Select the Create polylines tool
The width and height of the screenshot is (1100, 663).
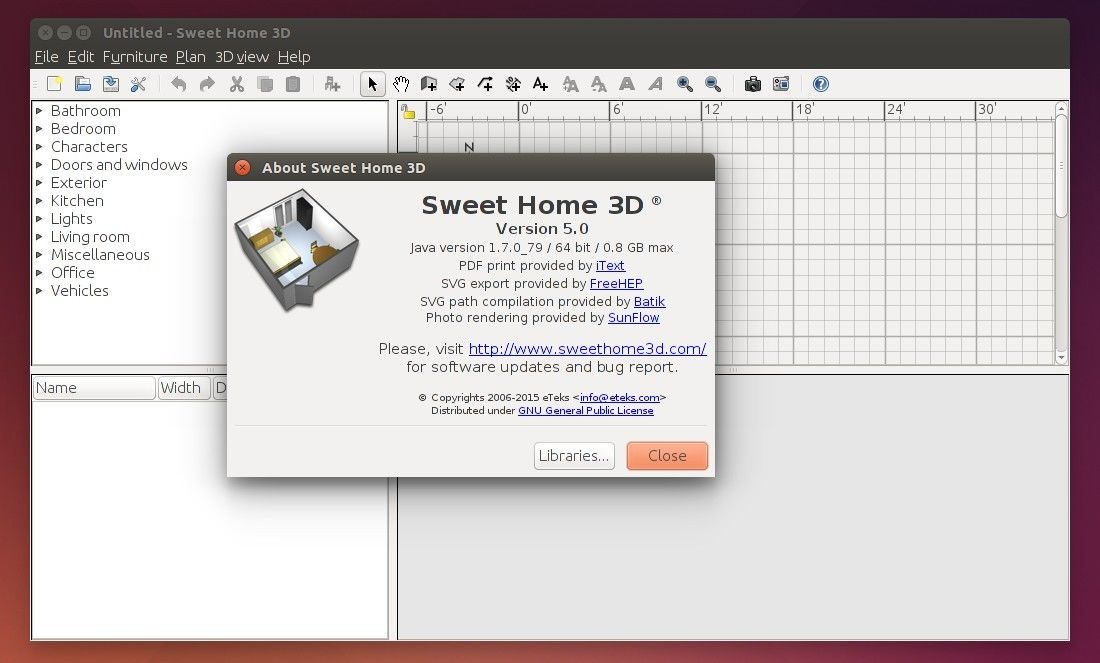coord(485,84)
